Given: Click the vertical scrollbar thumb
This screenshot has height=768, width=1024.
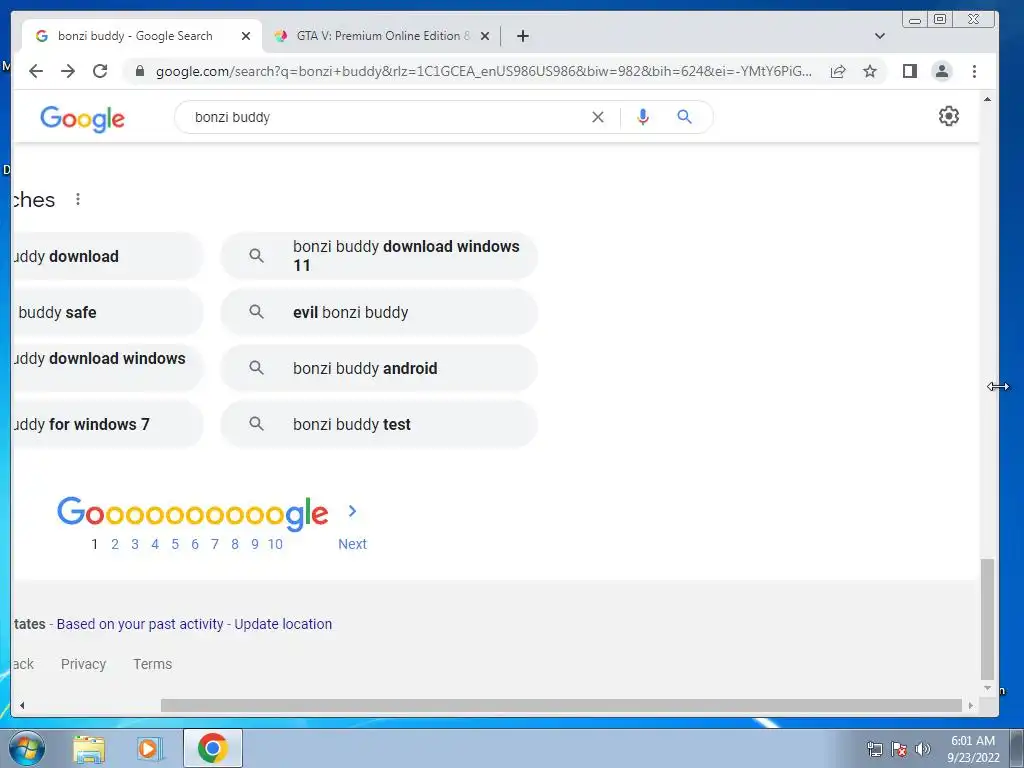Looking at the screenshot, I should click(x=987, y=619).
